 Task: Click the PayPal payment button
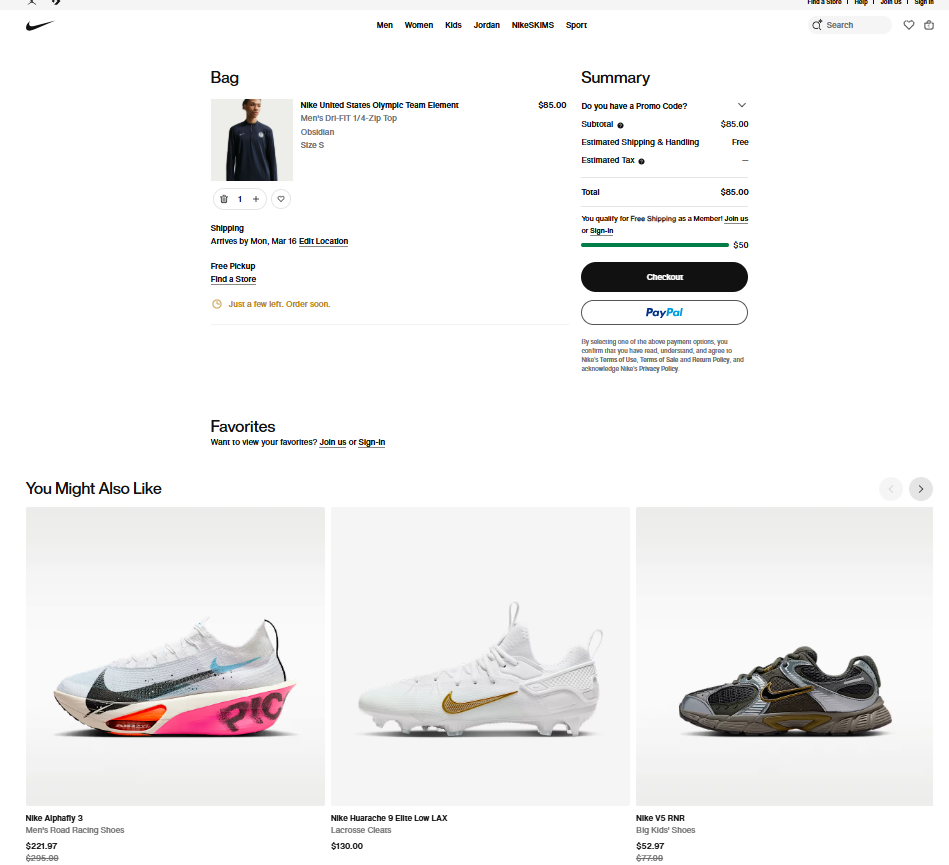pos(664,312)
